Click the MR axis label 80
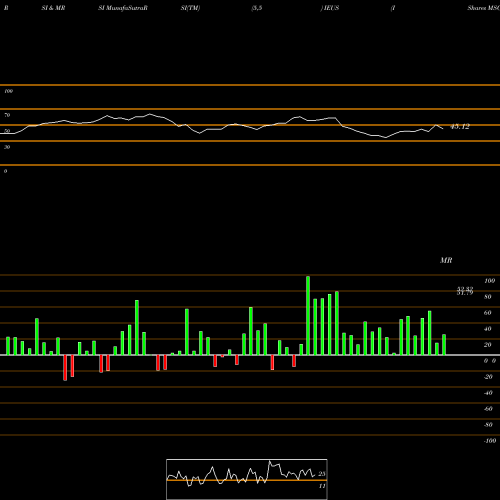The image size is (500, 500). coord(488,297)
